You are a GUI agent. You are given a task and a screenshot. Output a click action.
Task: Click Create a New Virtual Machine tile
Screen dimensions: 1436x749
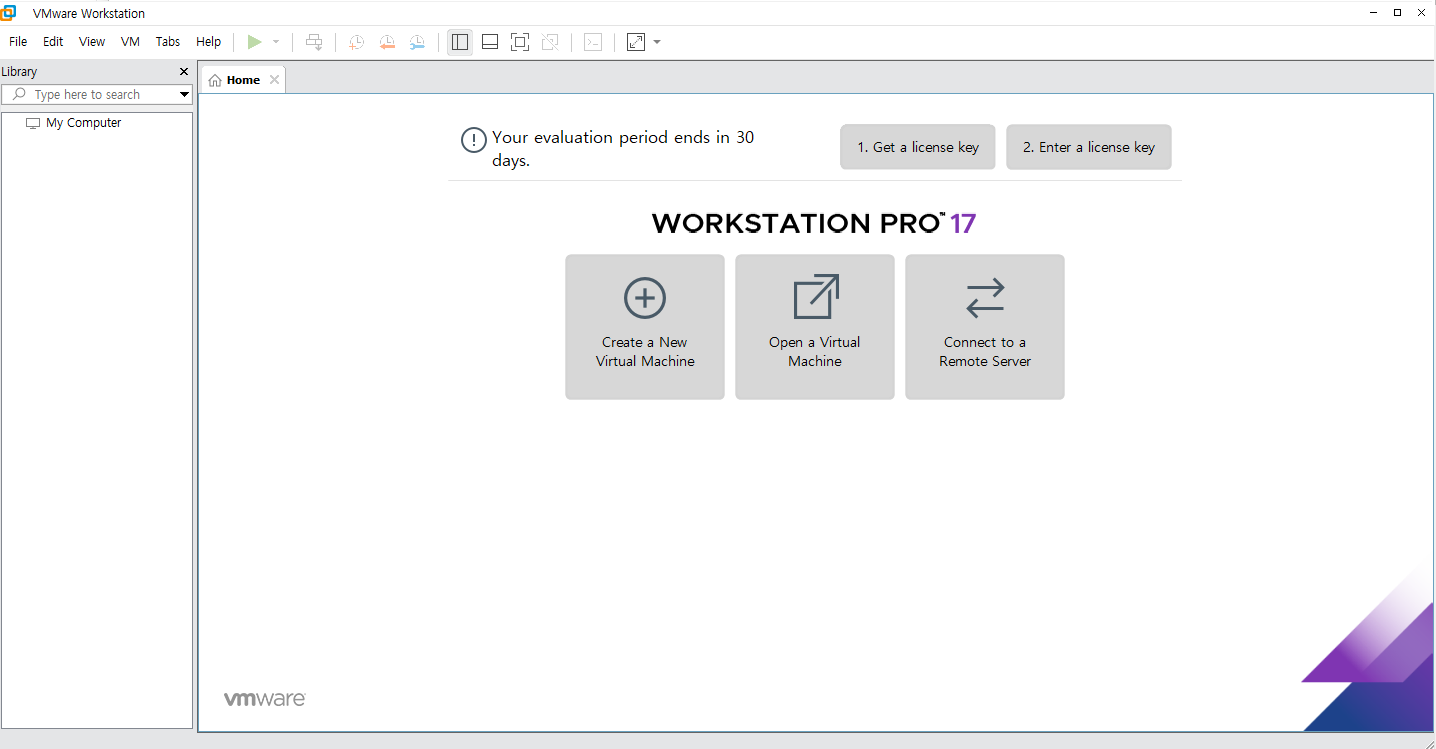click(645, 327)
